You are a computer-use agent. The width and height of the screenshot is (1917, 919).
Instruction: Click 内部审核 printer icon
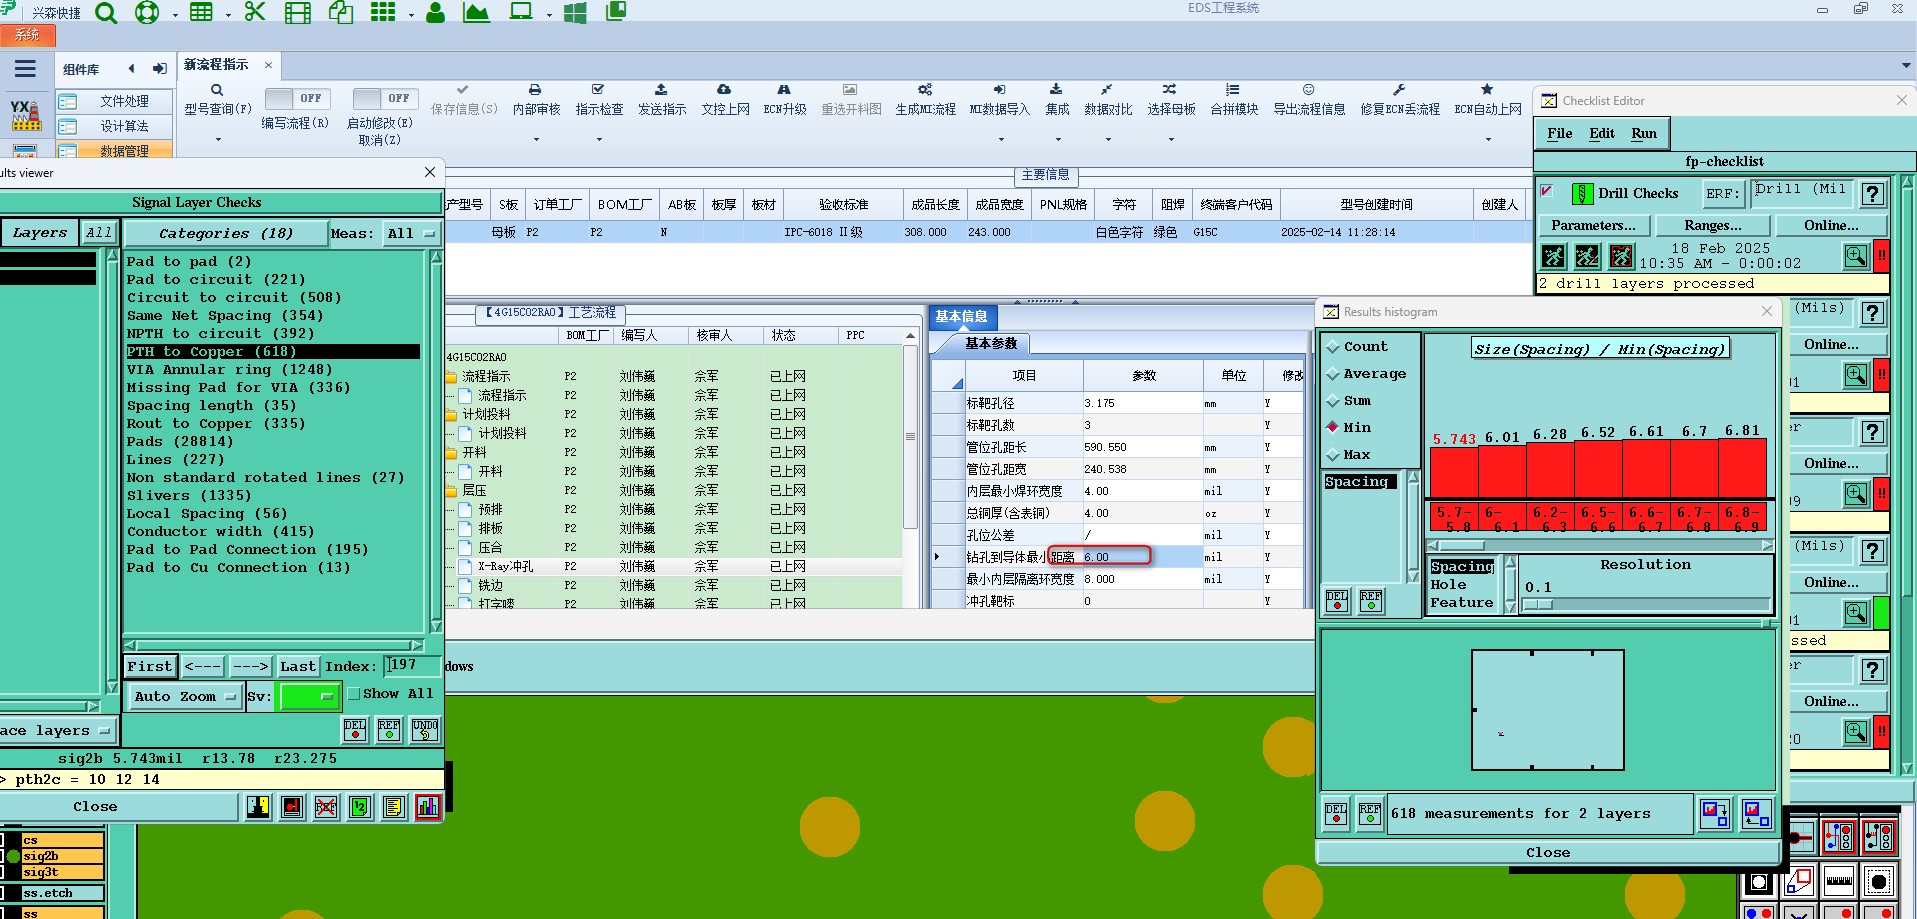coord(535,90)
